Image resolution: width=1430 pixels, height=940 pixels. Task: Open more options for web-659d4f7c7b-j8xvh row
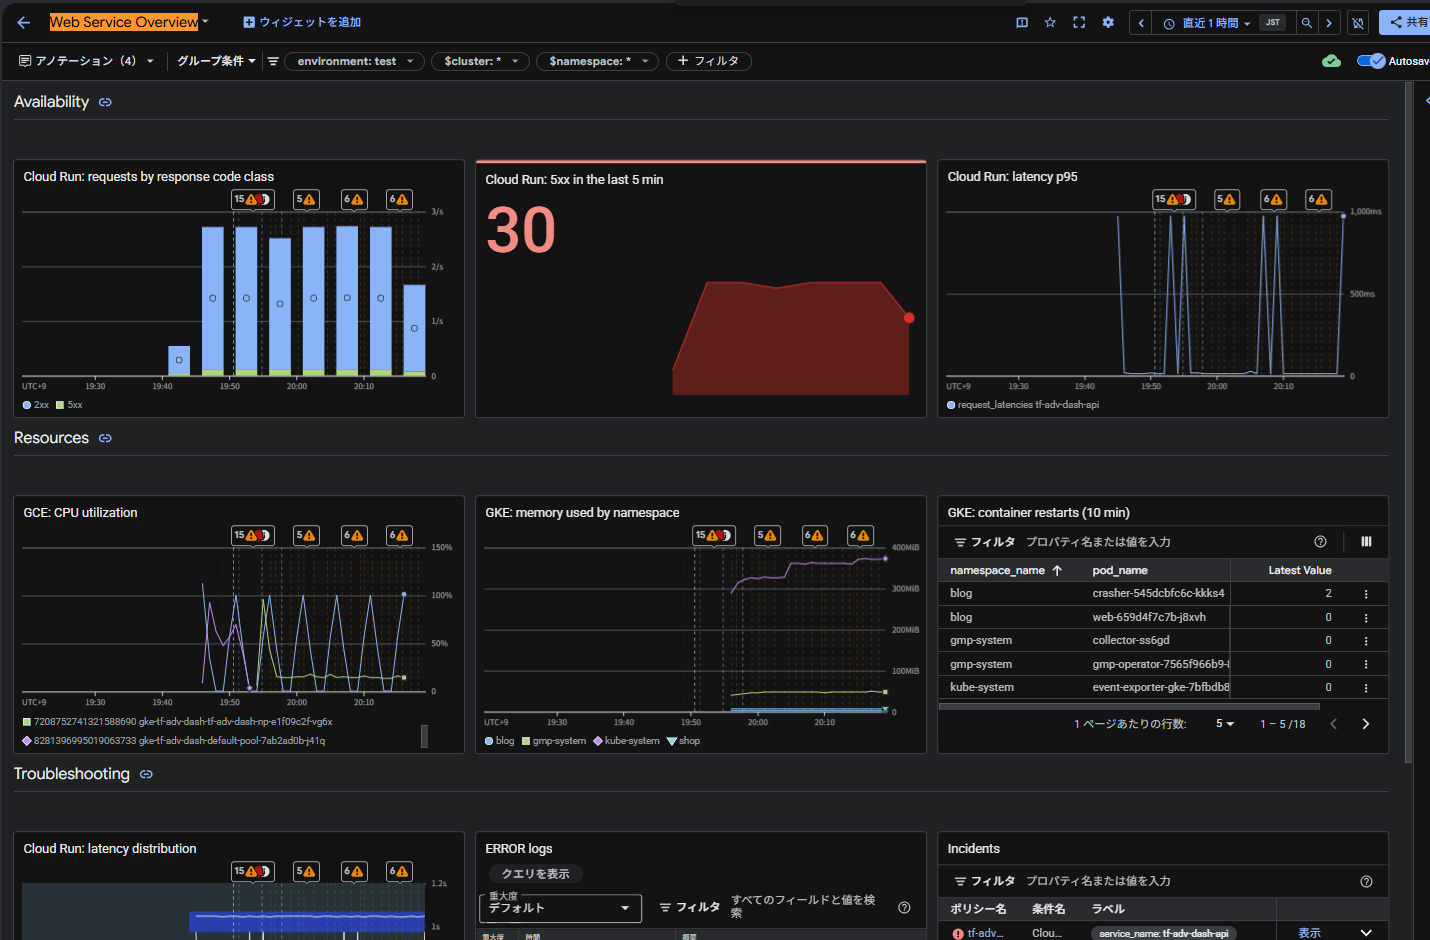point(1366,618)
